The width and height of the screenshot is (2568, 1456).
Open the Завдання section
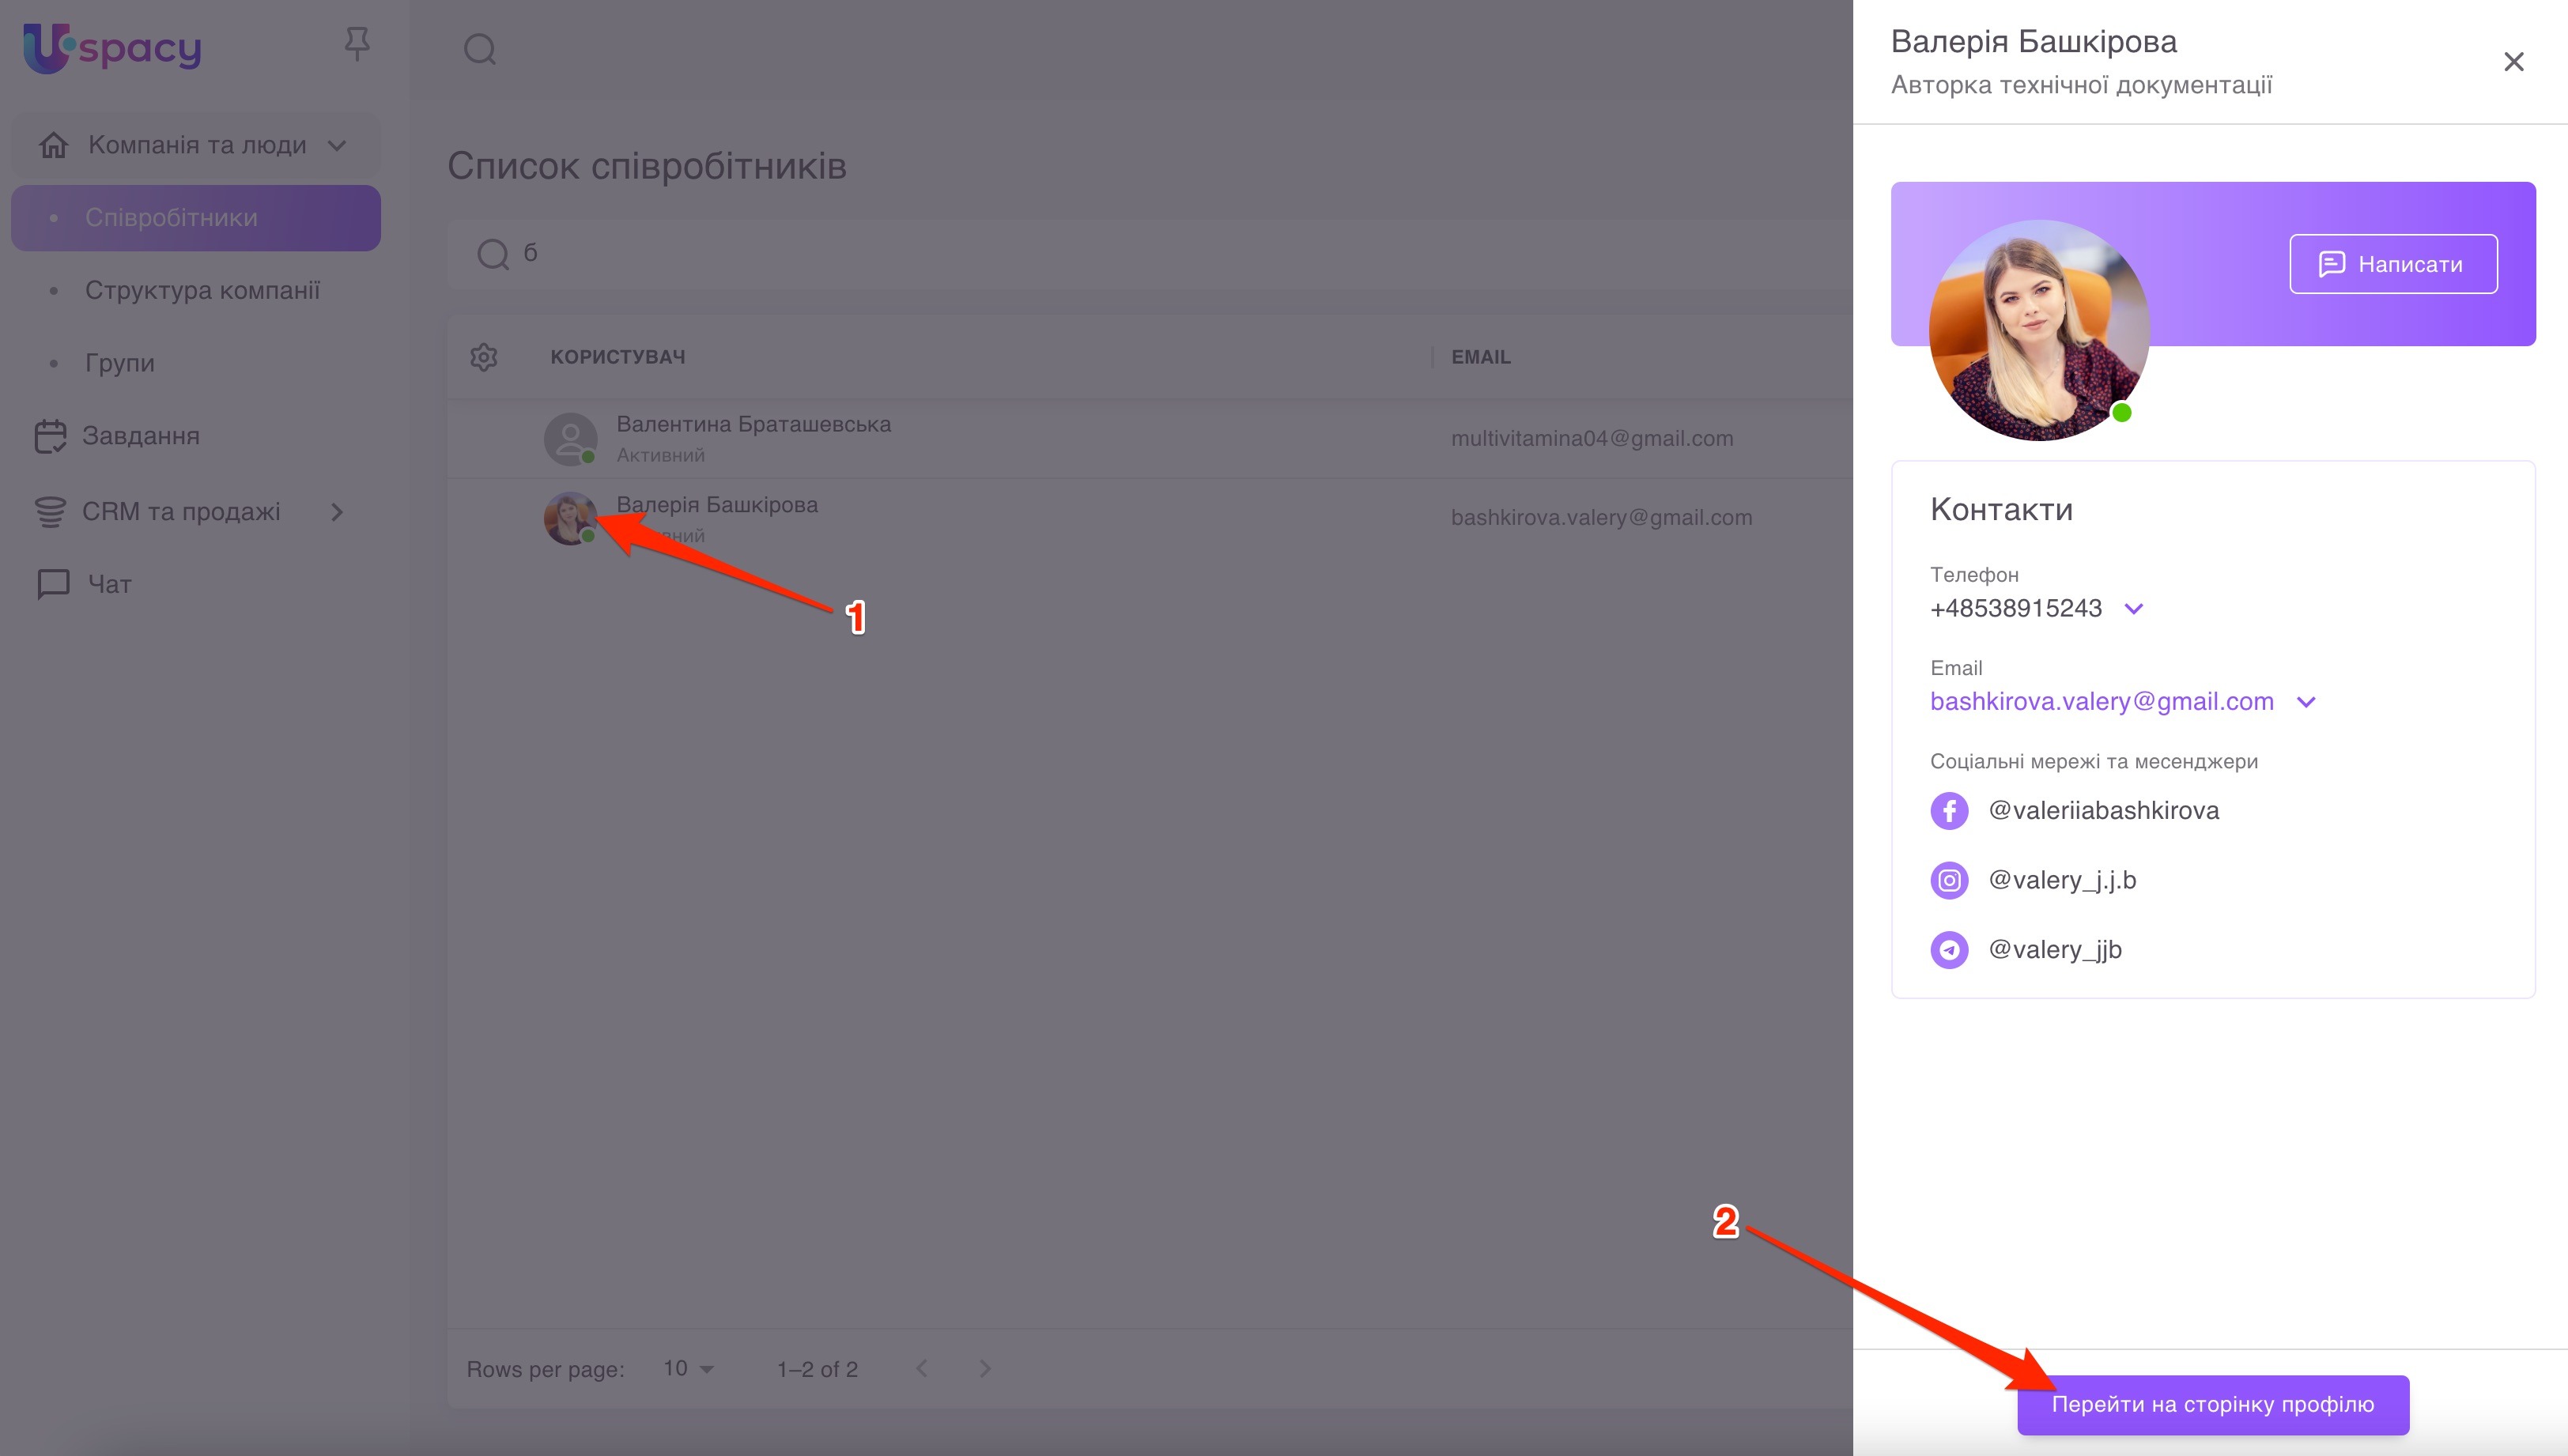tap(140, 436)
